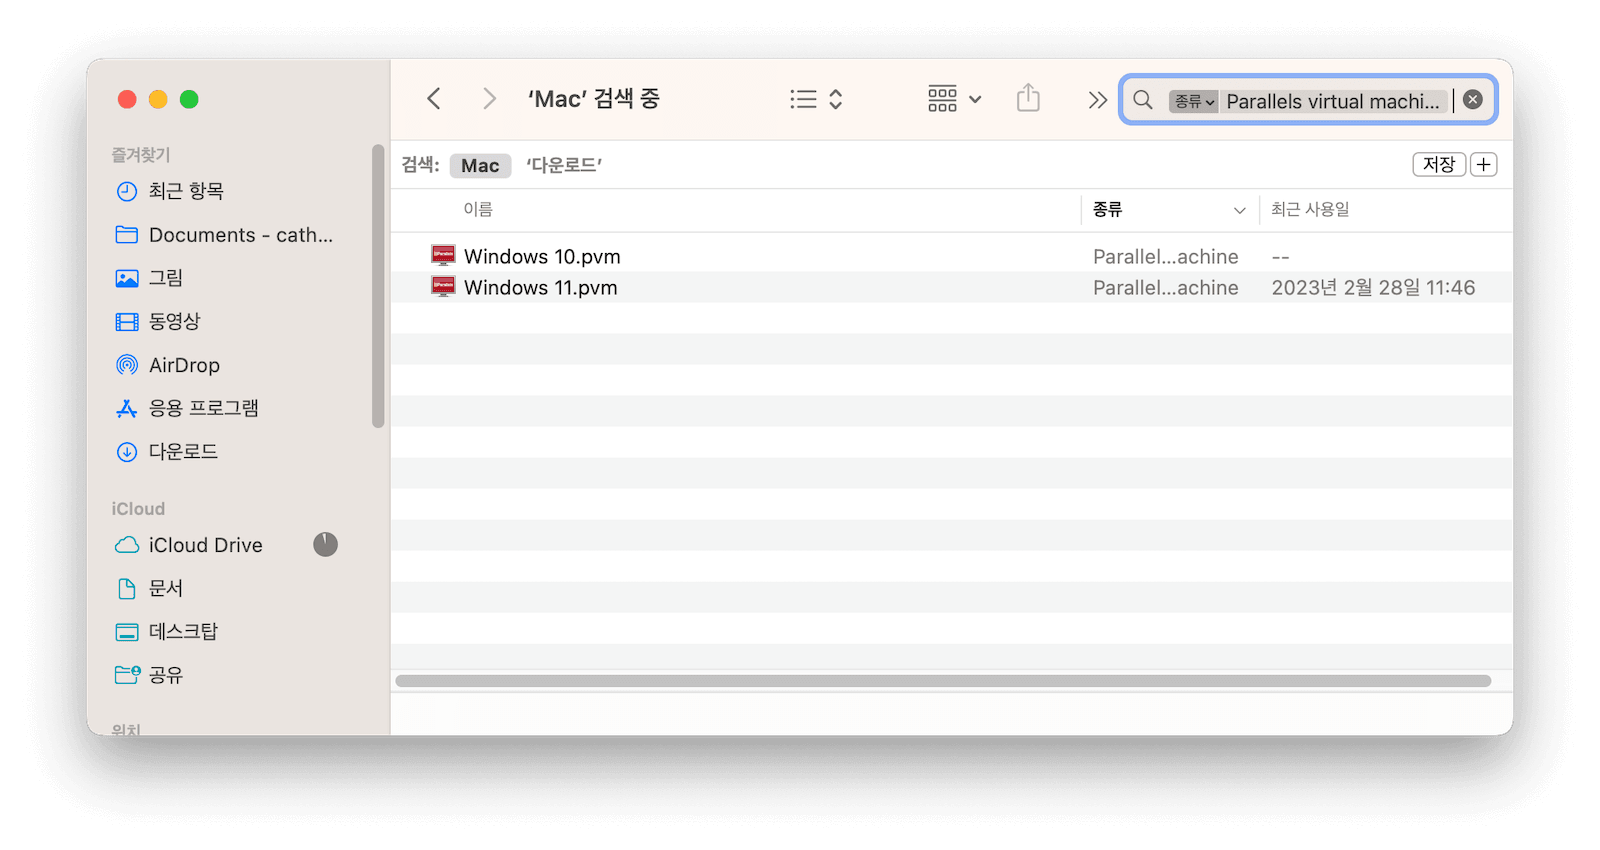Click the 데스크탑 desktop icon

pos(127,632)
